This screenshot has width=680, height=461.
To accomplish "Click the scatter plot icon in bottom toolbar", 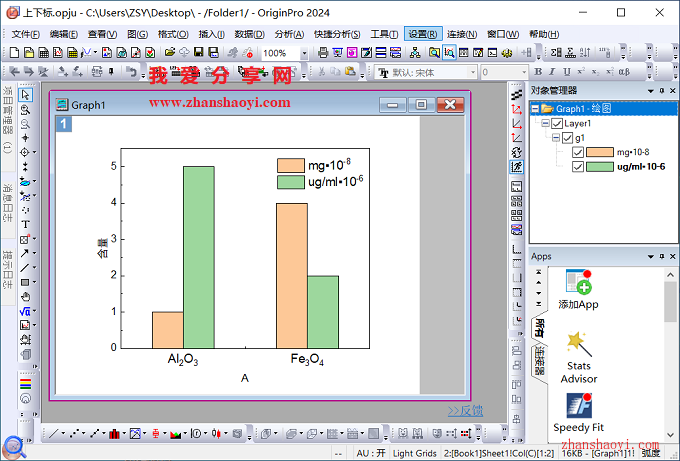I will tap(74, 433).
